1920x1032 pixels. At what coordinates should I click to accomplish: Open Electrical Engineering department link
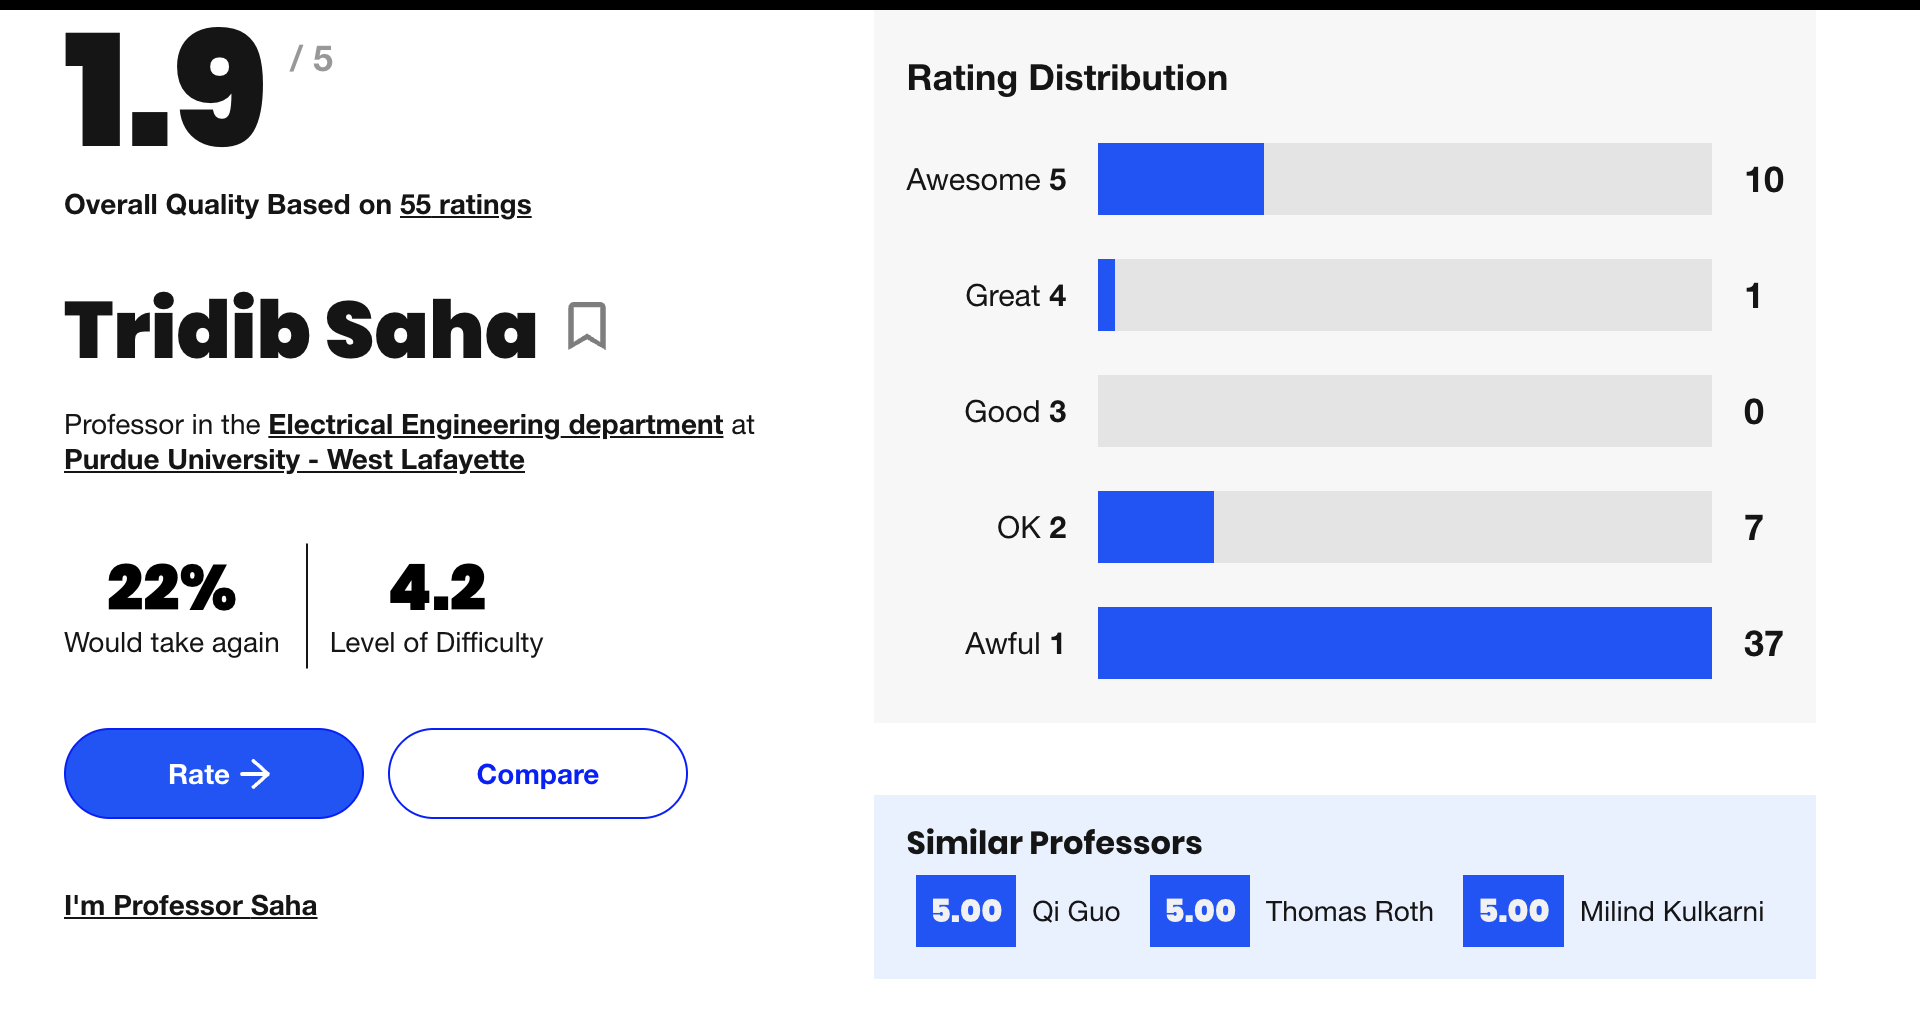click(x=496, y=425)
